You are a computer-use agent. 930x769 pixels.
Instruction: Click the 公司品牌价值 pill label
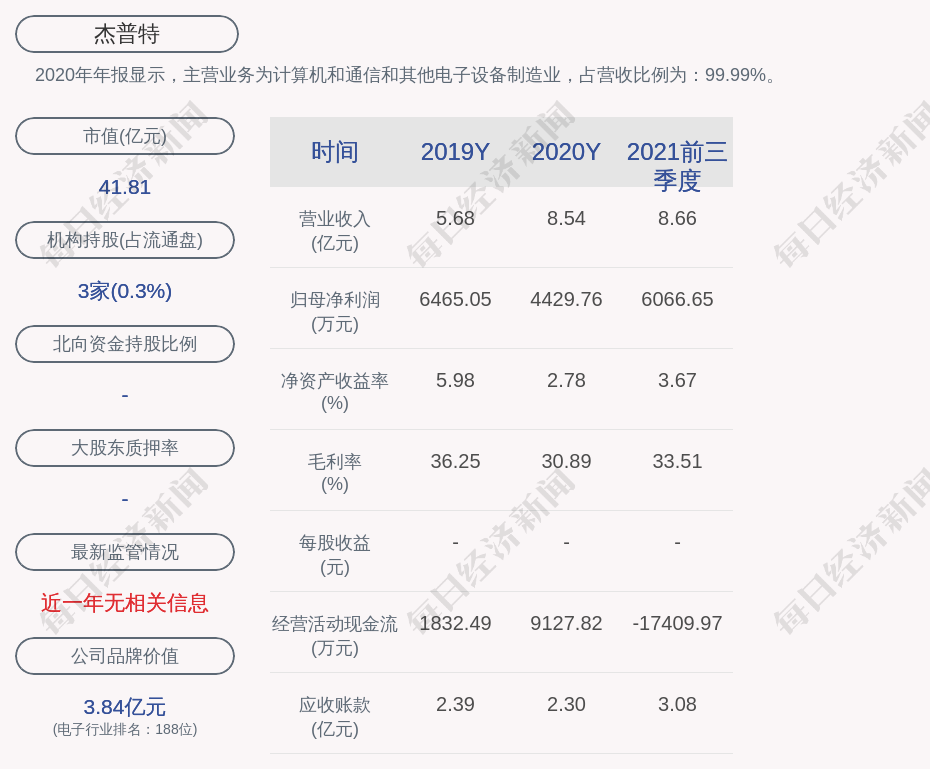[x=125, y=656]
